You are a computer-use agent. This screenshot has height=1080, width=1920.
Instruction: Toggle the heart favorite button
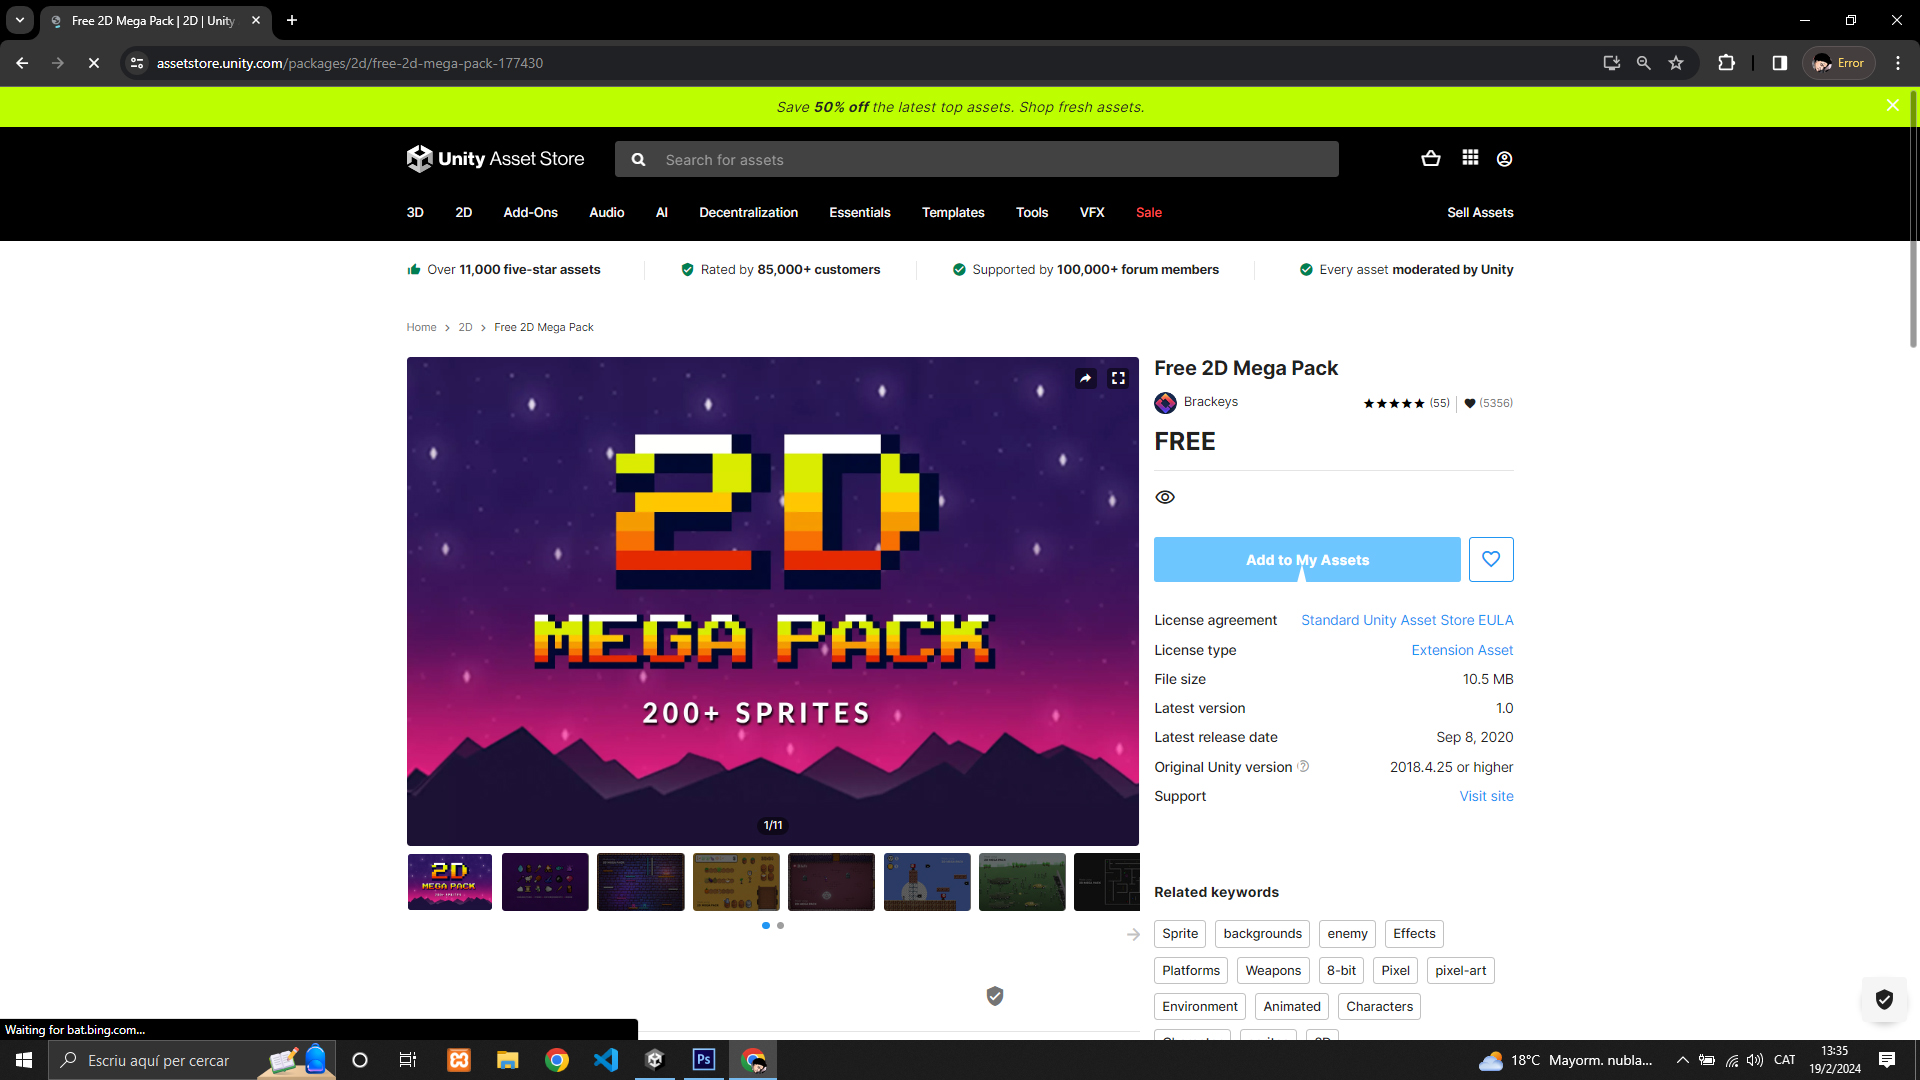point(1490,560)
